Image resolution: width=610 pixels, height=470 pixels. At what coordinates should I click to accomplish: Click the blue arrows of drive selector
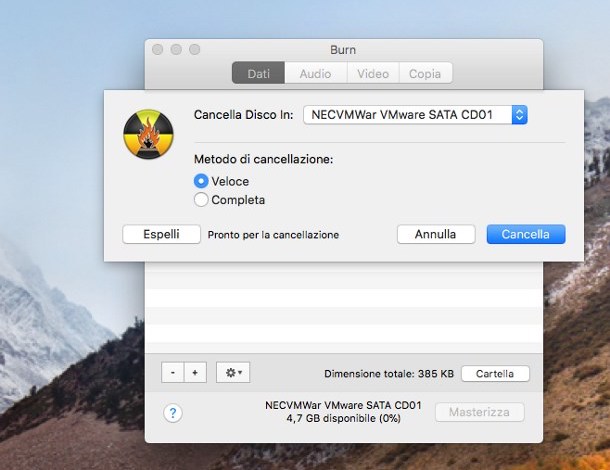click(x=519, y=115)
